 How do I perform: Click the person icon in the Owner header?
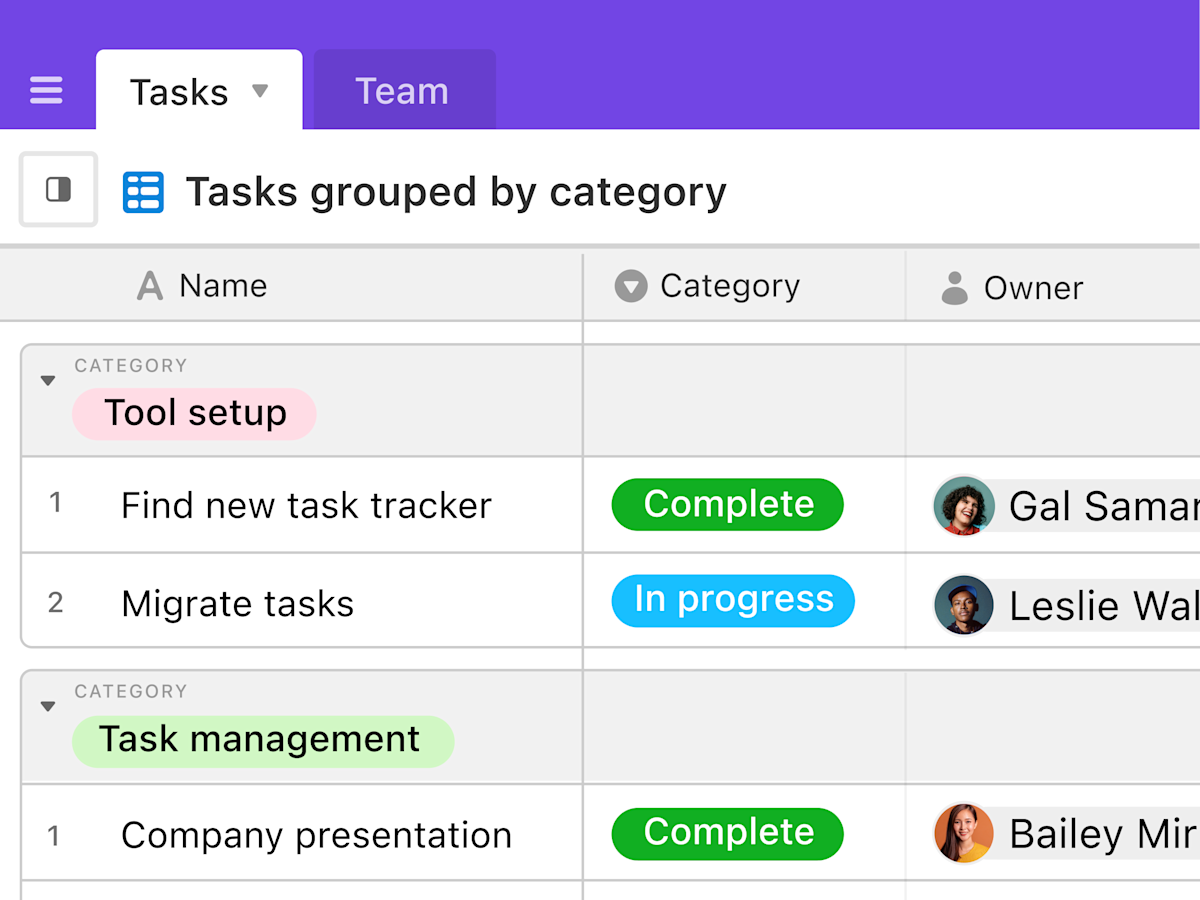coord(954,288)
